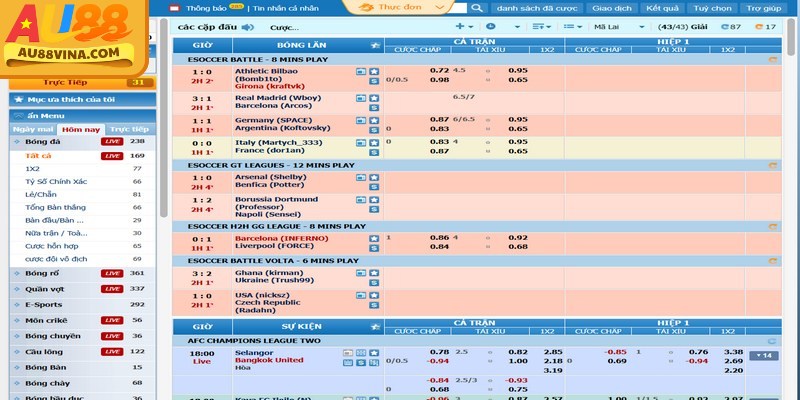Favorite the Athletic Bilbao match with star
The height and width of the screenshot is (400, 800).
coord(374,71)
